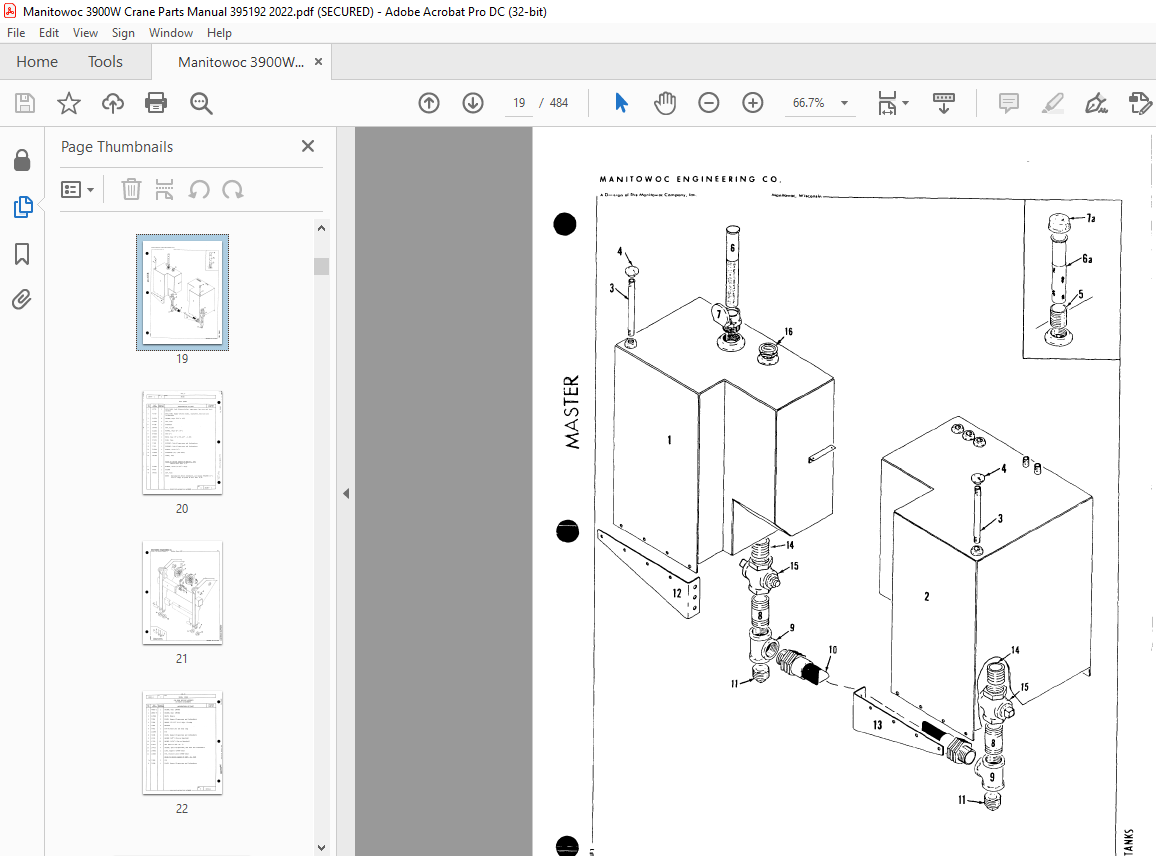Open the View menu

tap(85, 33)
